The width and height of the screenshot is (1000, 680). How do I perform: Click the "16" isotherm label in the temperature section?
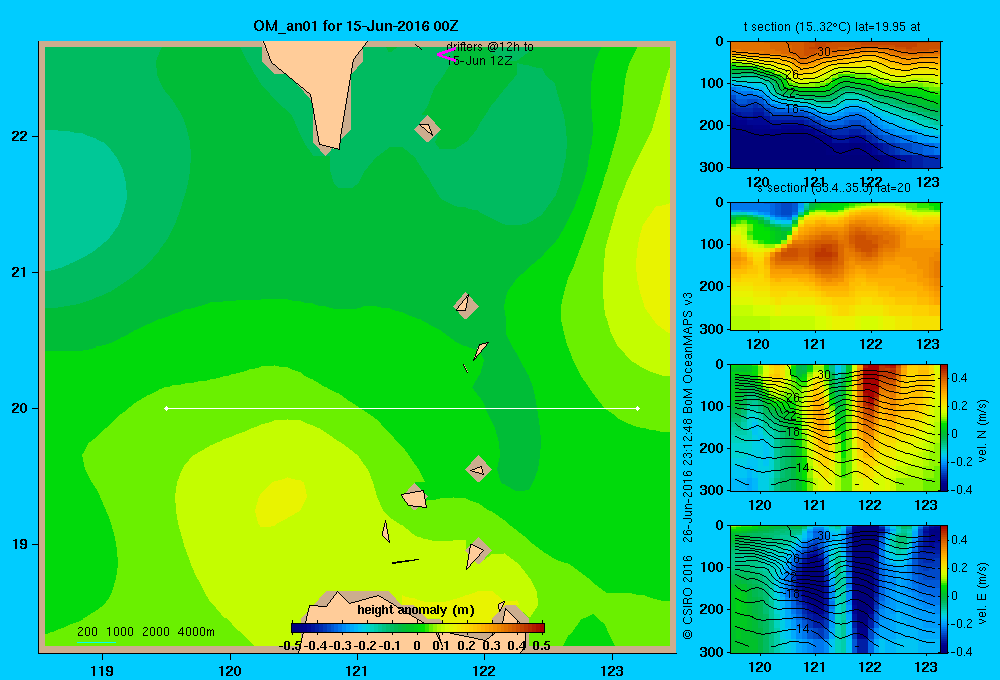point(791,109)
